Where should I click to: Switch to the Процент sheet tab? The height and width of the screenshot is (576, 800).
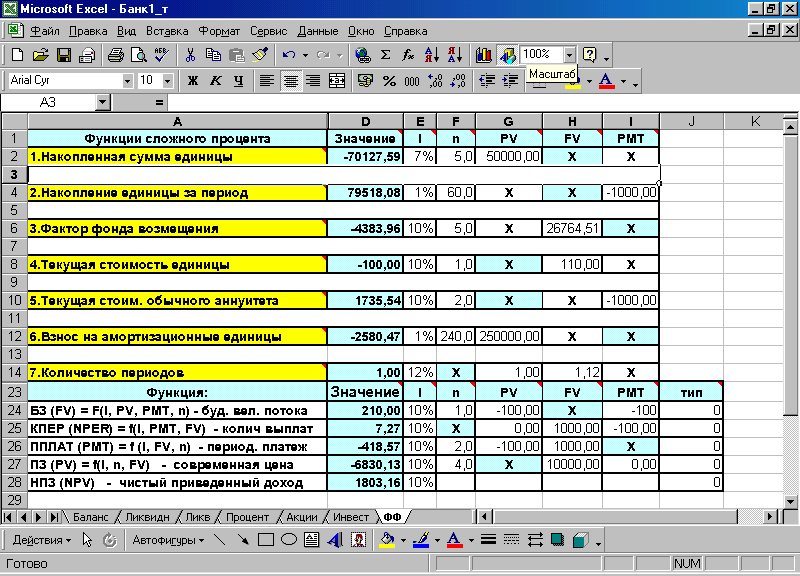247,517
